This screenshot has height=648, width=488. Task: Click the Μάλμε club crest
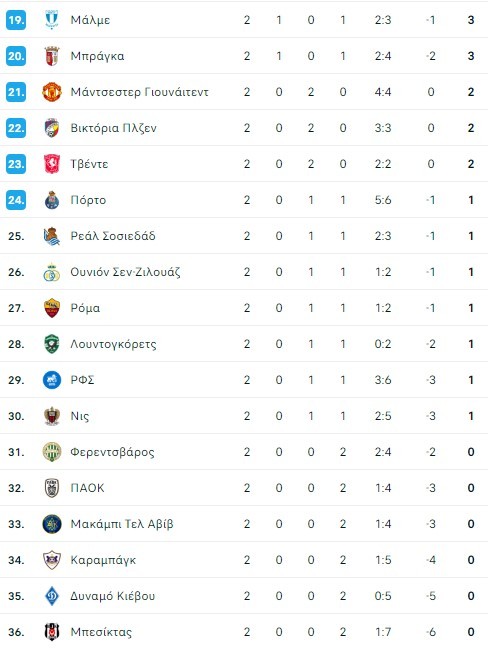tap(52, 20)
